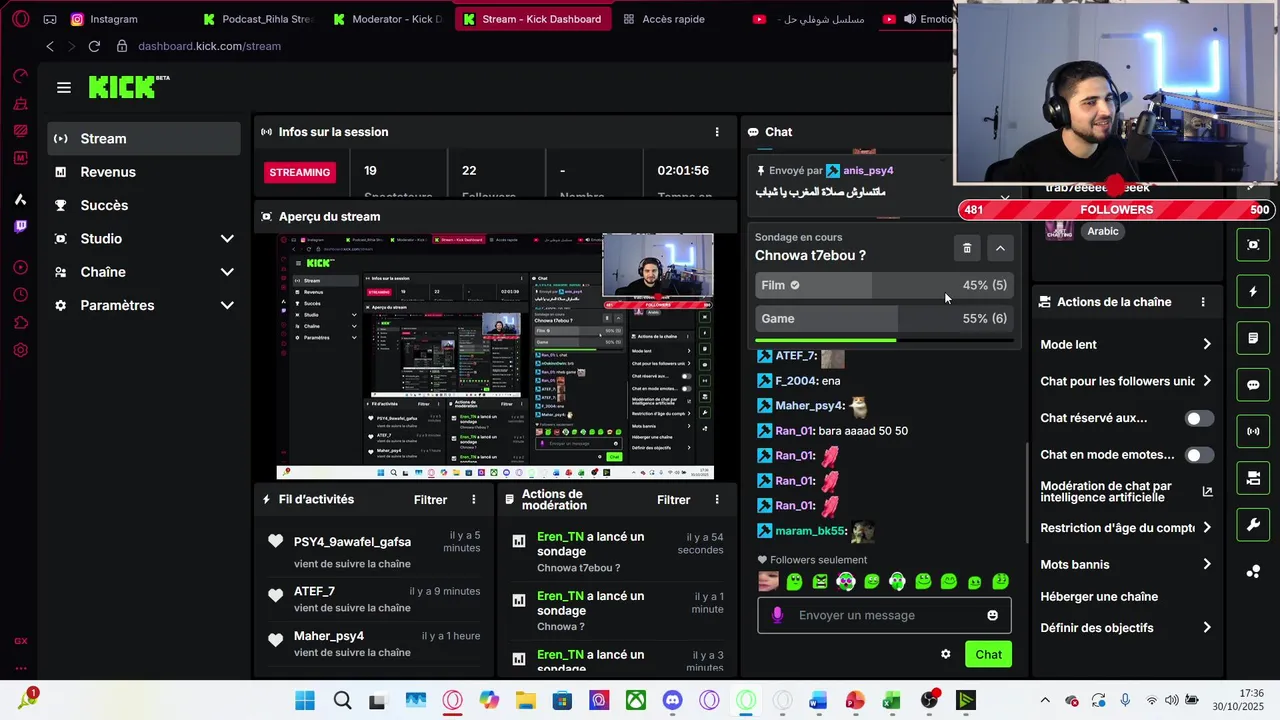Select Stream in the Kick sidebar

[144, 139]
